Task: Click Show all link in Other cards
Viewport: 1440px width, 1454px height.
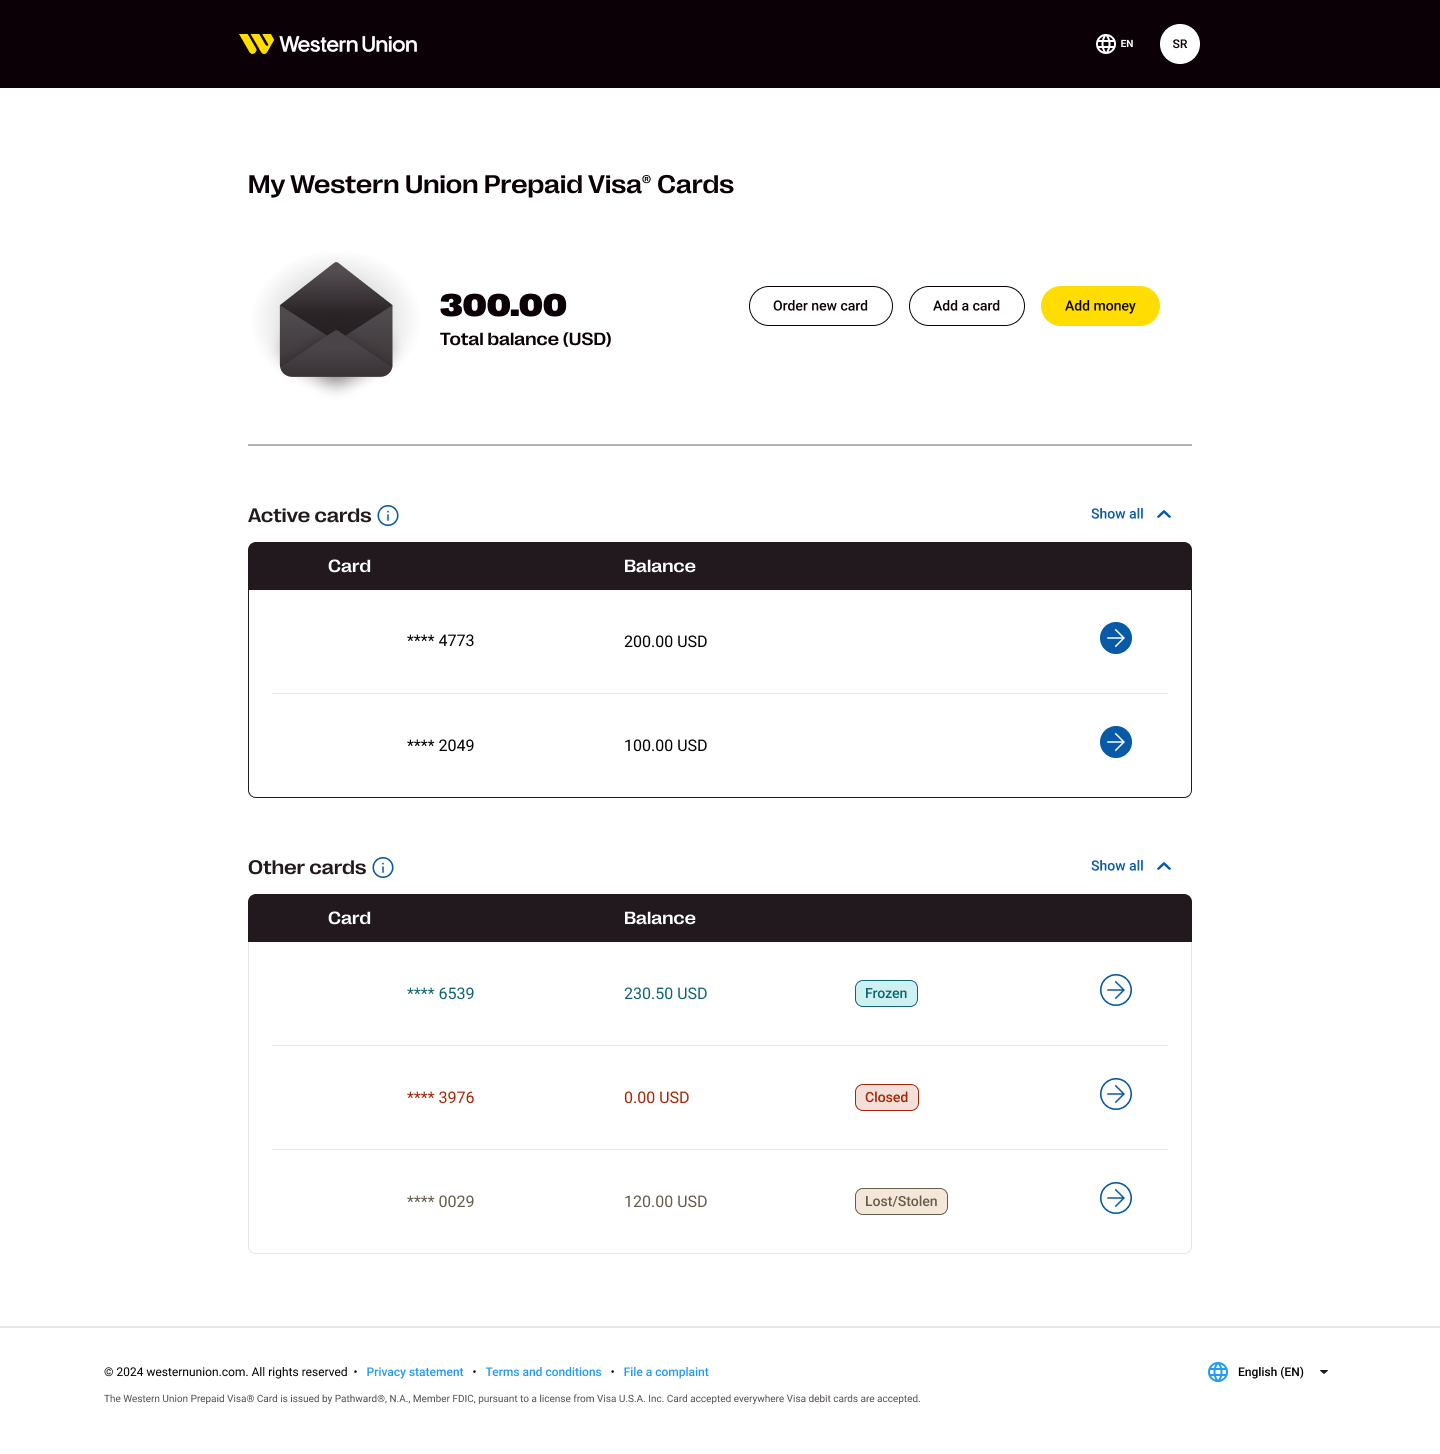Action: click(1117, 866)
